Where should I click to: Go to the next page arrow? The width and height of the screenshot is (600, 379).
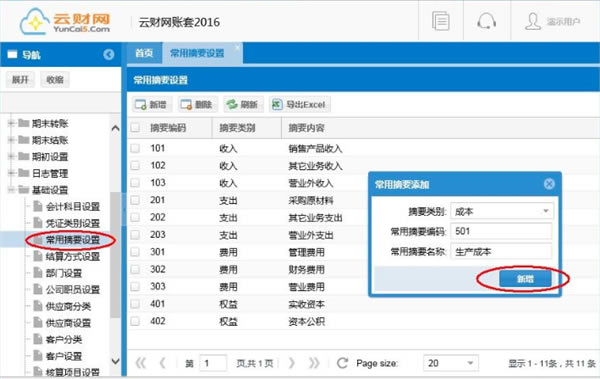(292, 363)
